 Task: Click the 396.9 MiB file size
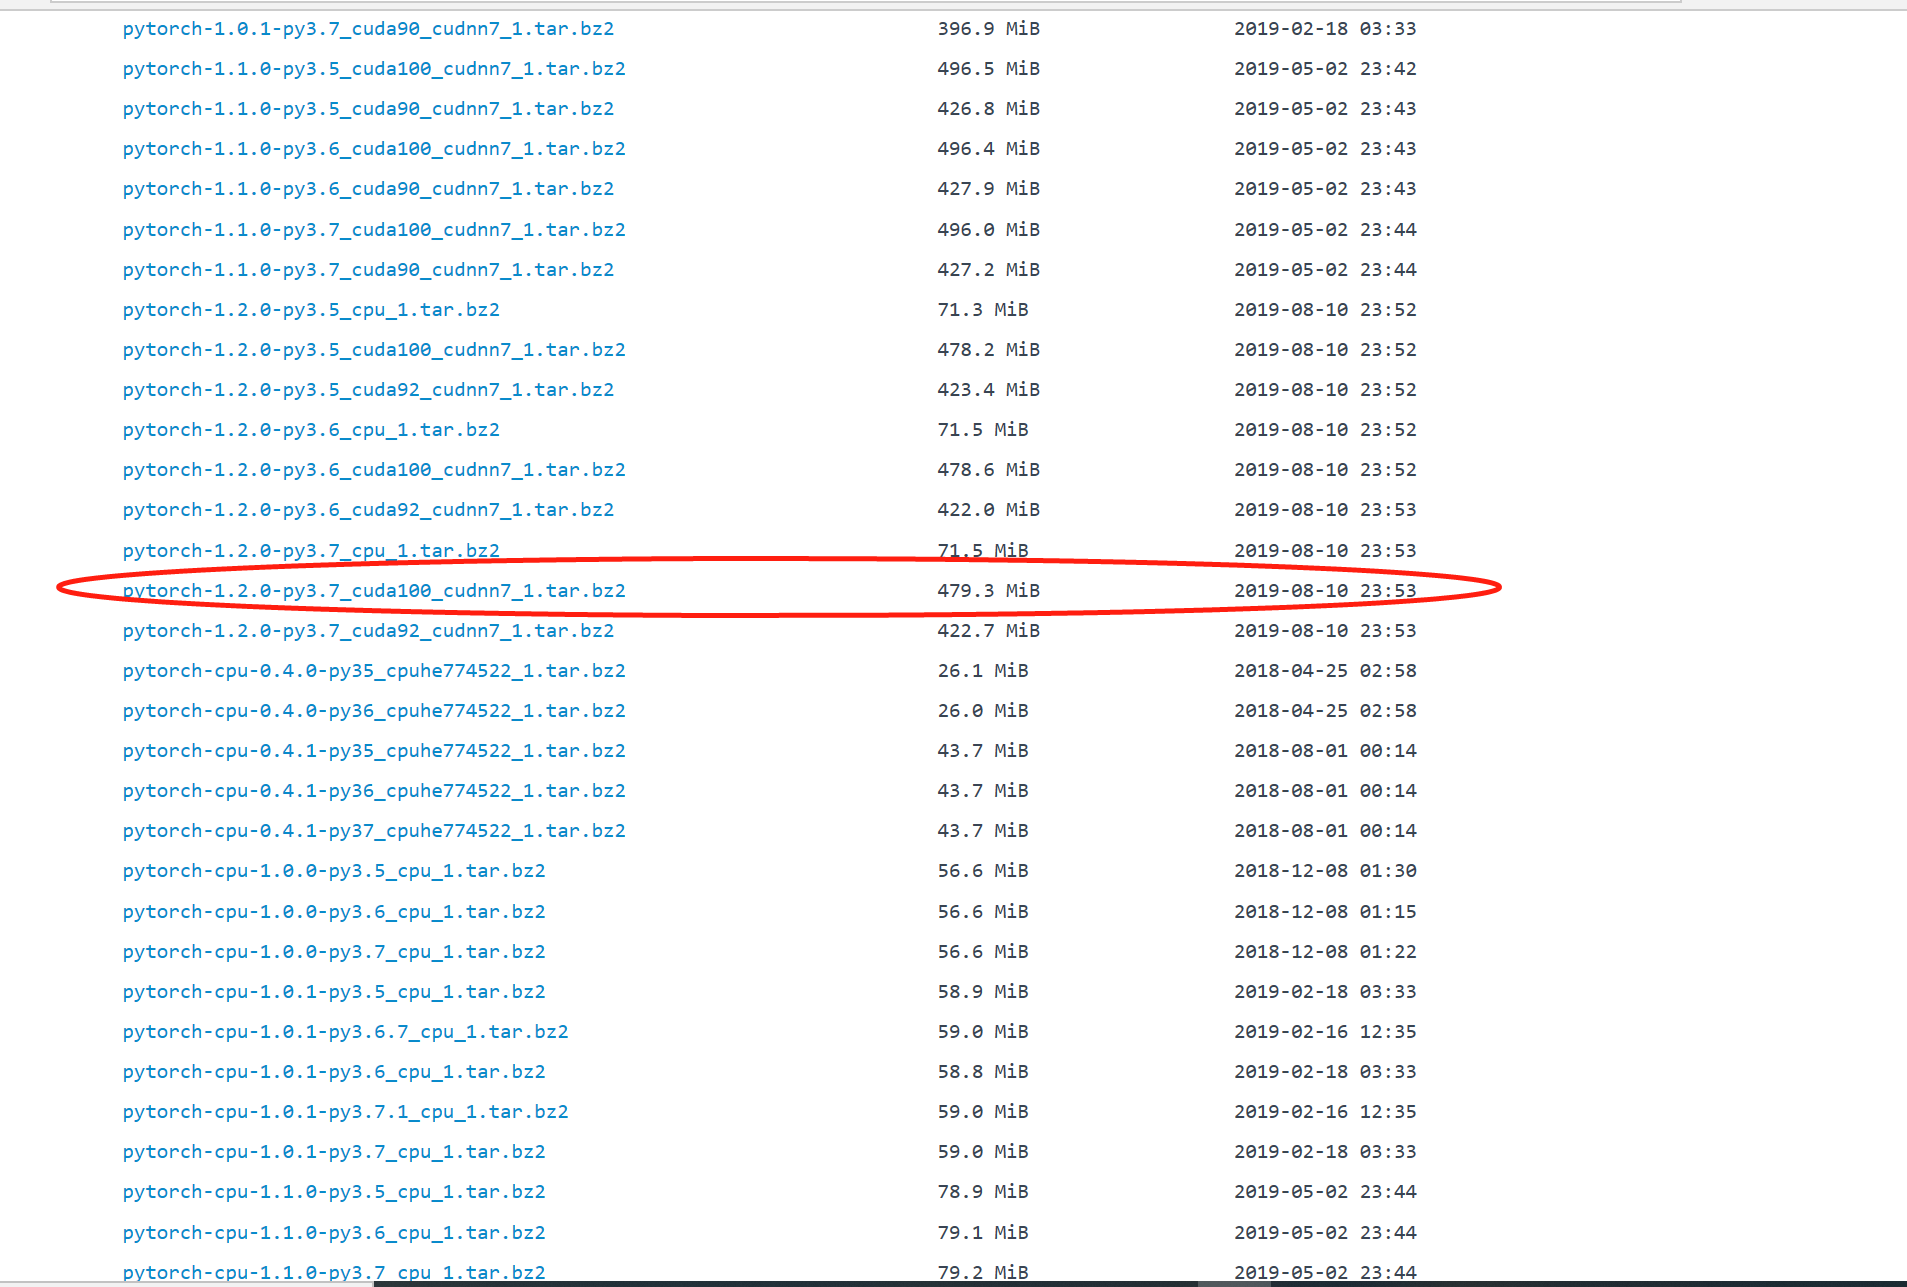click(x=988, y=29)
